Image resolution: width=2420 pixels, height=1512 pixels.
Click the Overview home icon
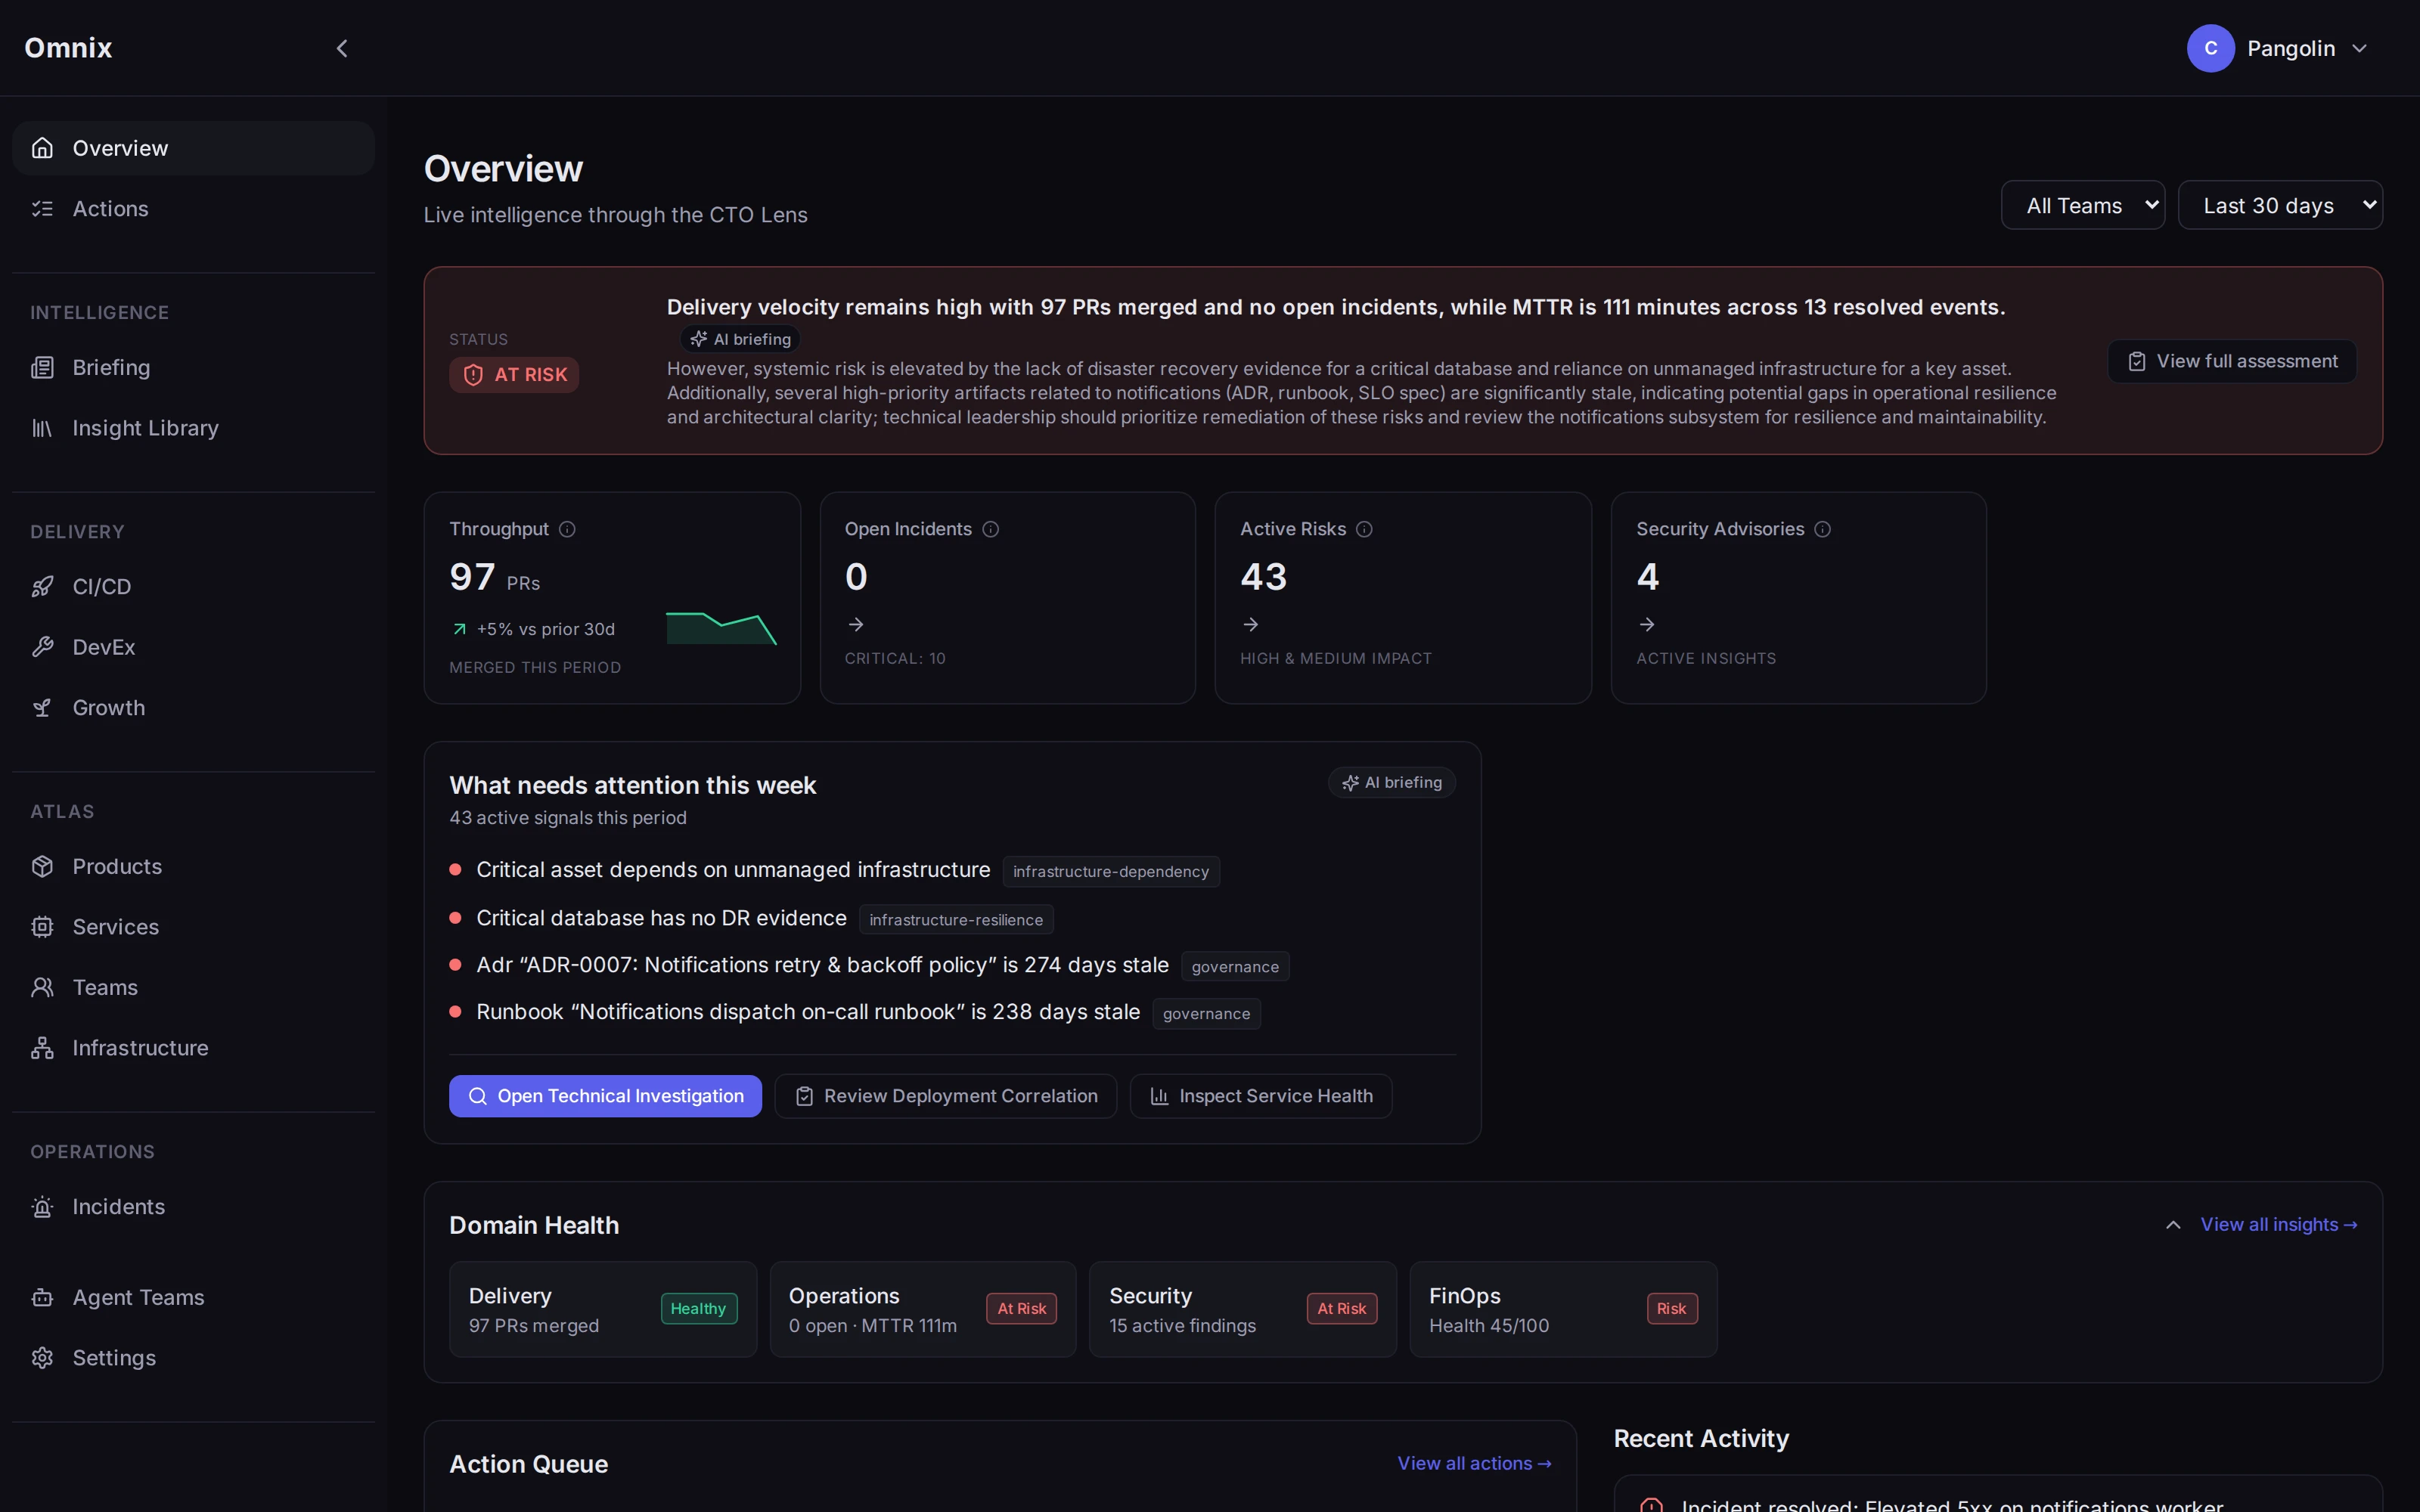click(x=42, y=148)
